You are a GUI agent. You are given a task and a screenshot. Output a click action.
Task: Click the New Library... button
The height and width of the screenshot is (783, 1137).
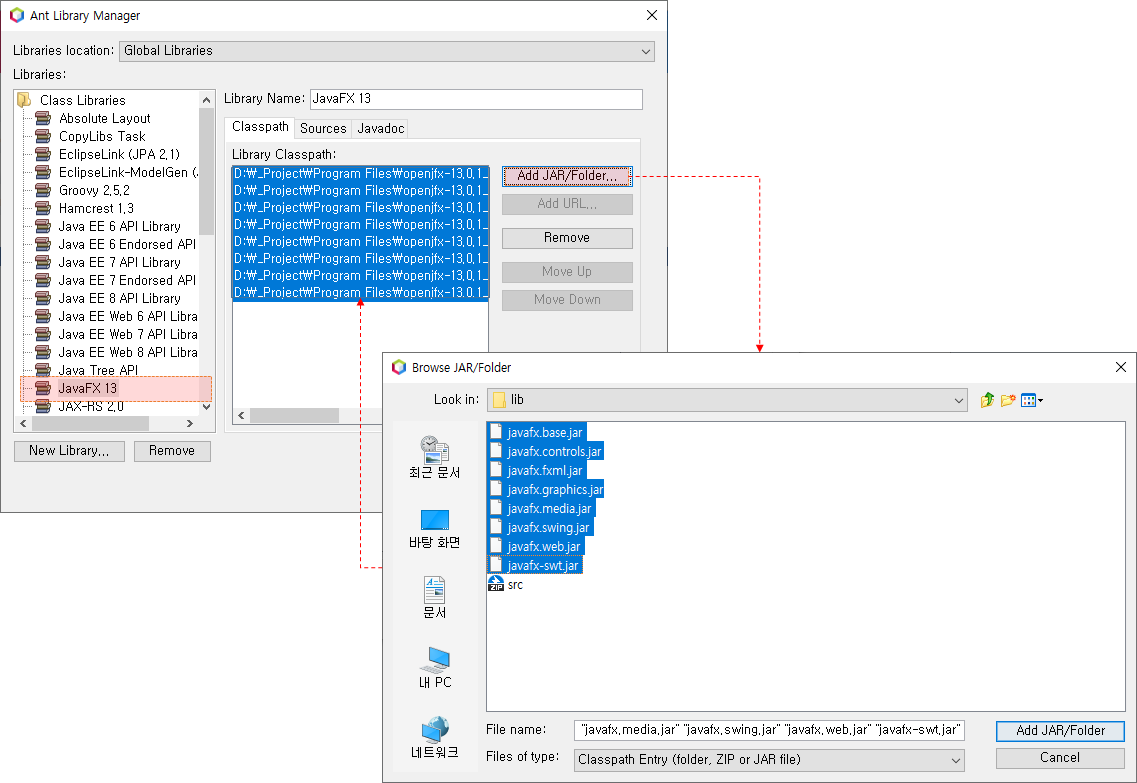pos(69,451)
